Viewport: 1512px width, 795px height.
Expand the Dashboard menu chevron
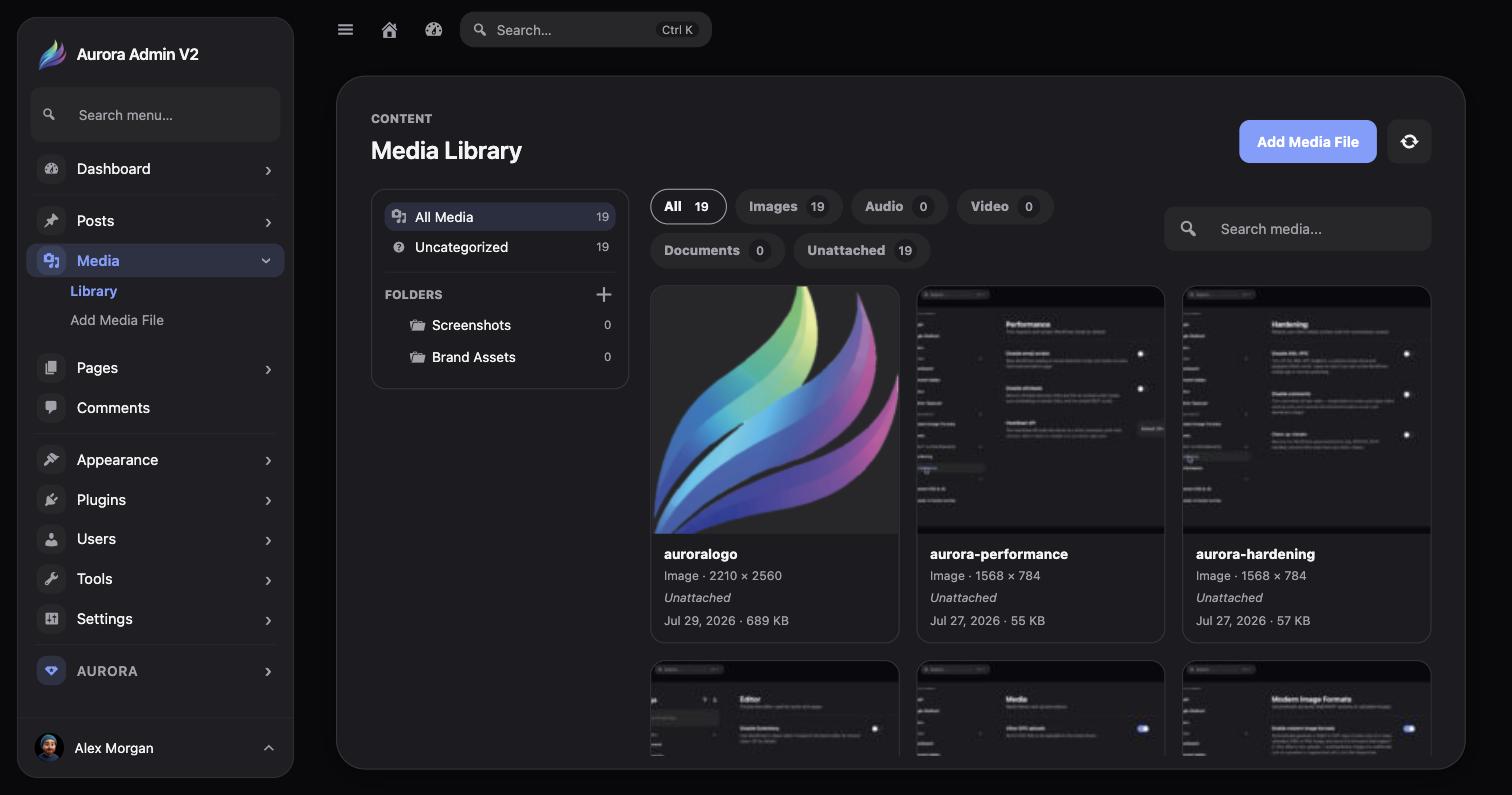click(268, 170)
